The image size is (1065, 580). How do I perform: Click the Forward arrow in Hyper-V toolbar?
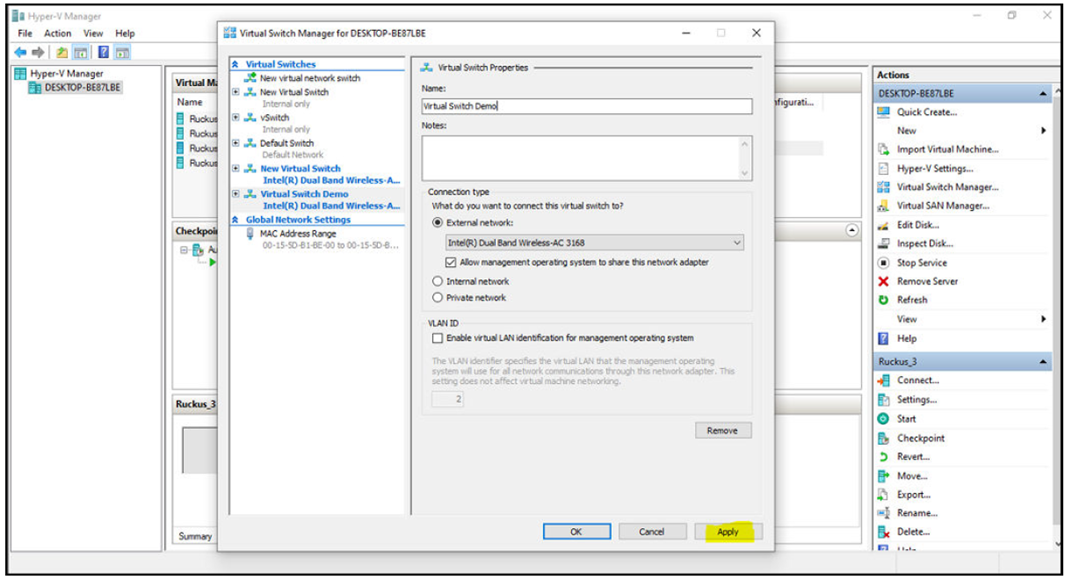[x=38, y=52]
